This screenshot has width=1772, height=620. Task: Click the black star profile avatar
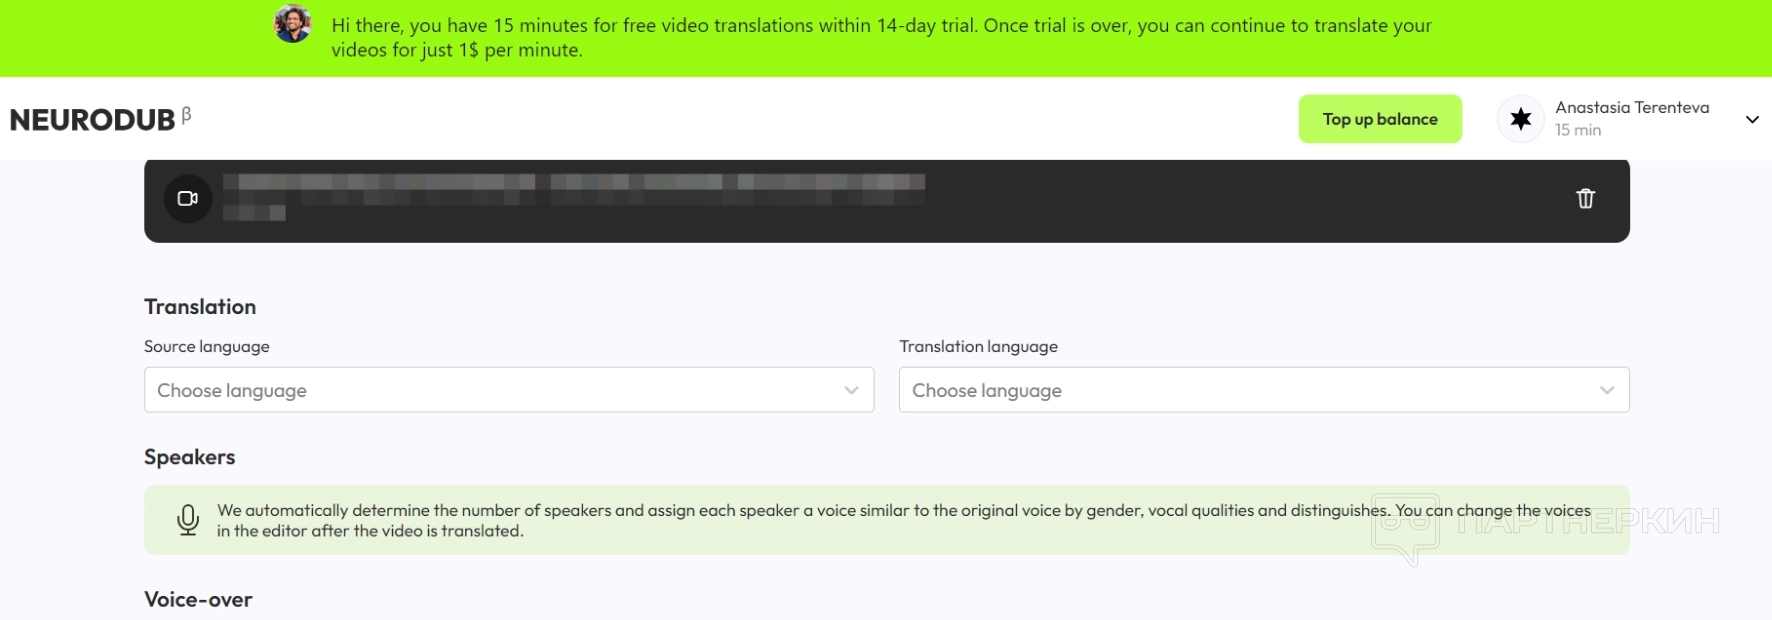1520,119
